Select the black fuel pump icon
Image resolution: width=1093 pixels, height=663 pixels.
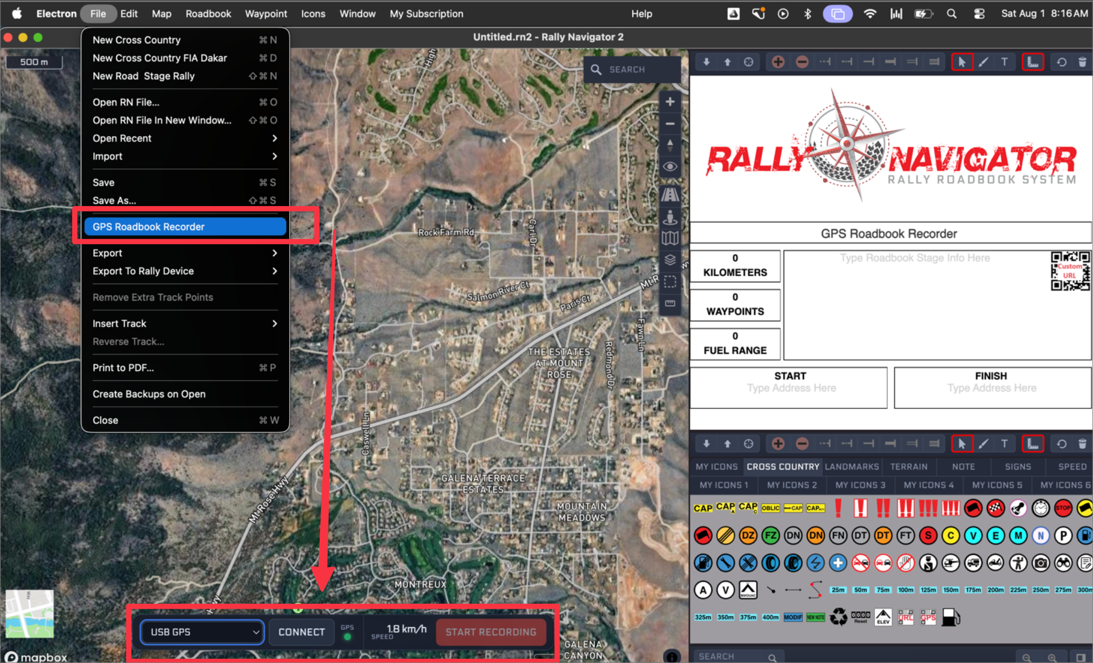tap(950, 617)
